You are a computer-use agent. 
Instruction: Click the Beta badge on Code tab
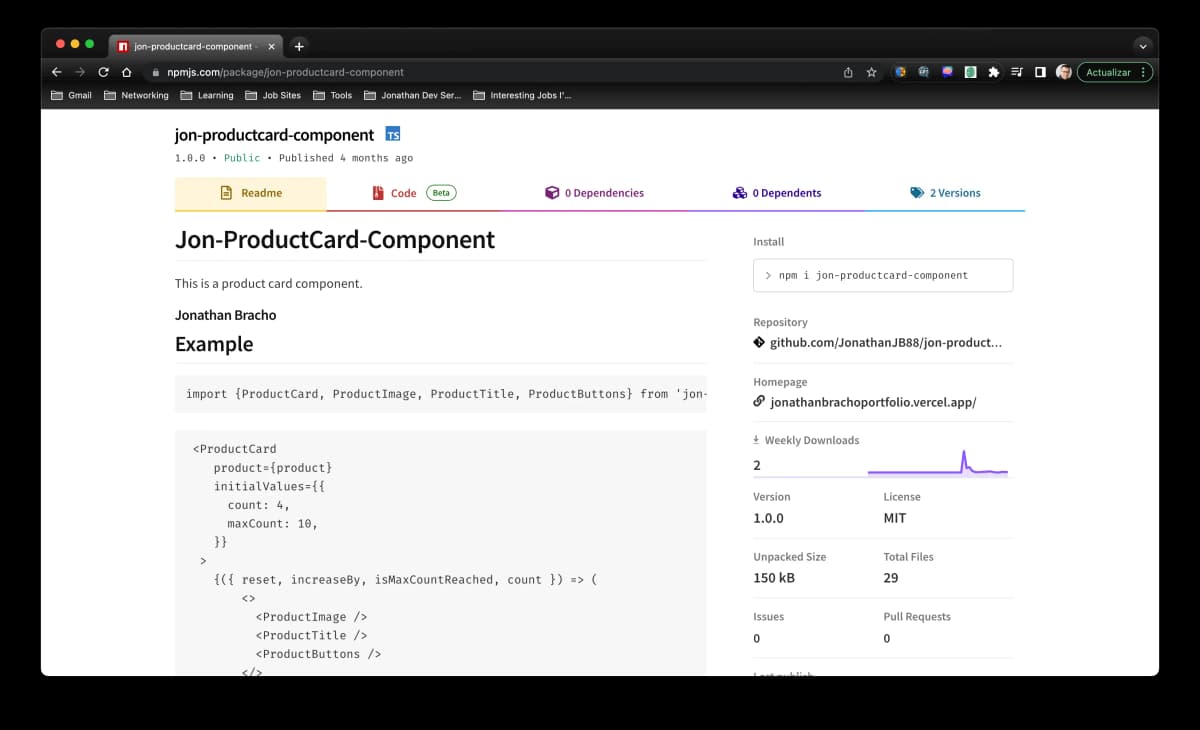pos(441,193)
